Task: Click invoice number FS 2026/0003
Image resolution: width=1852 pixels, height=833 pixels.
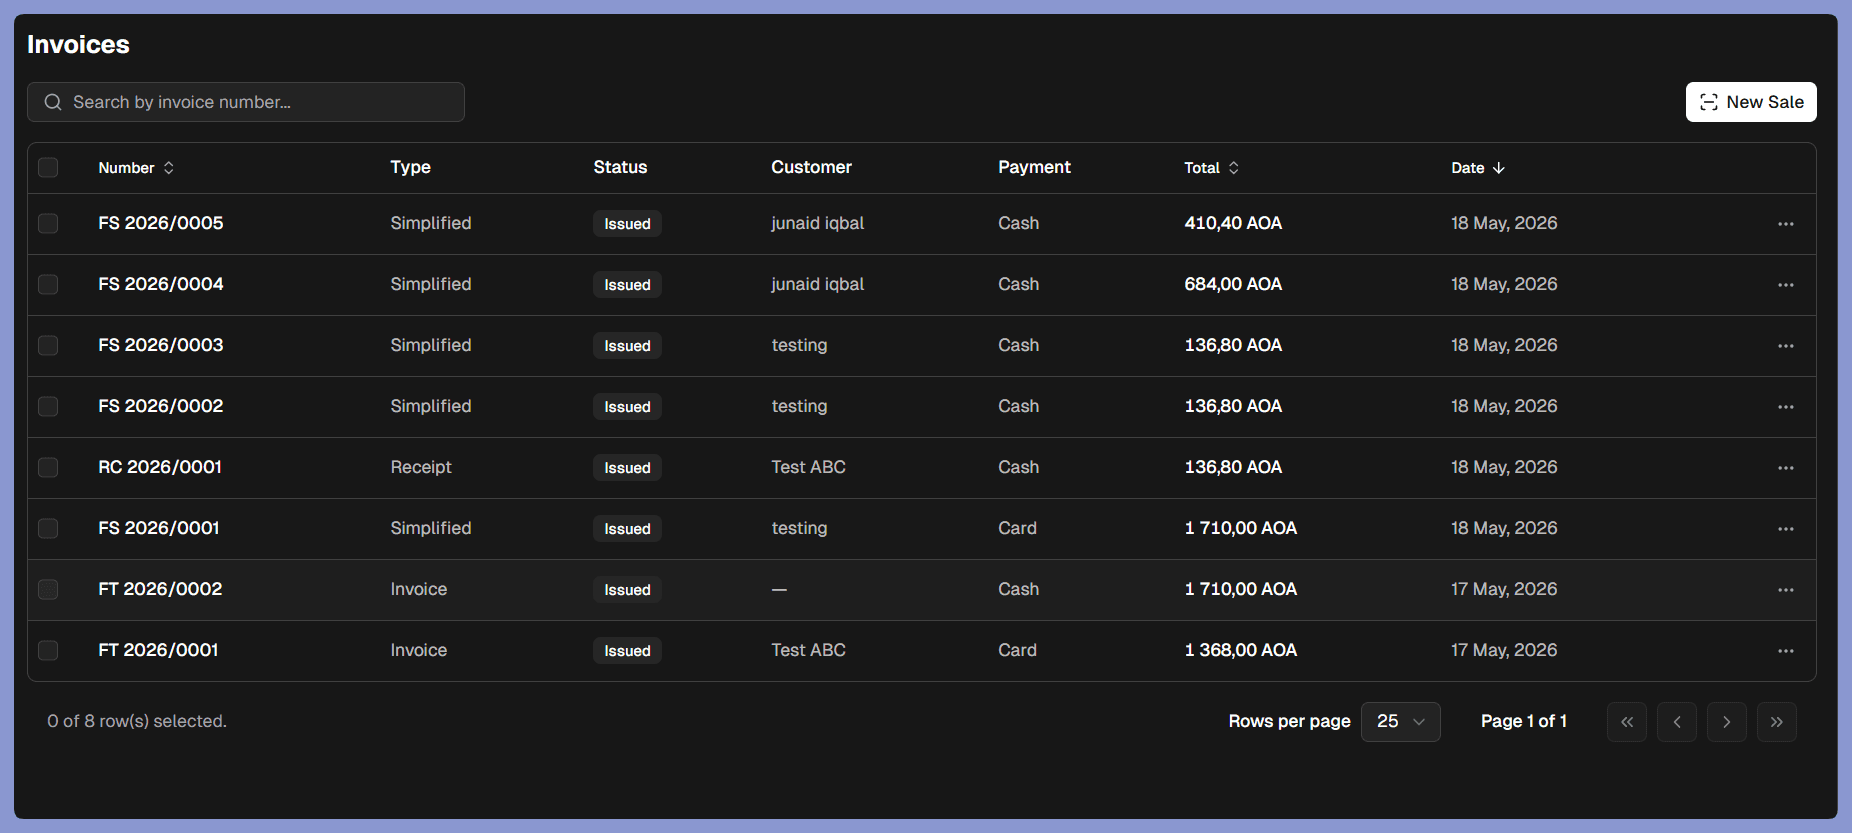Action: (161, 345)
